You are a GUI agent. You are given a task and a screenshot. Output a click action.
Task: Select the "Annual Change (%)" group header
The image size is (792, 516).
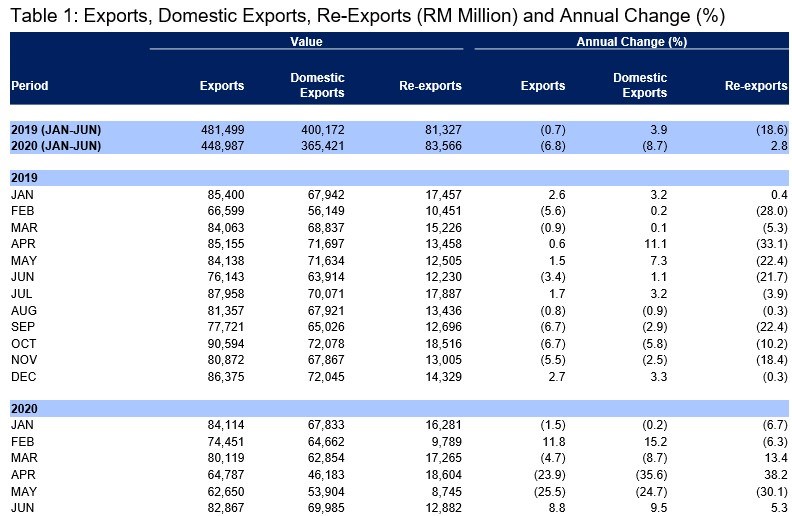pos(631,42)
